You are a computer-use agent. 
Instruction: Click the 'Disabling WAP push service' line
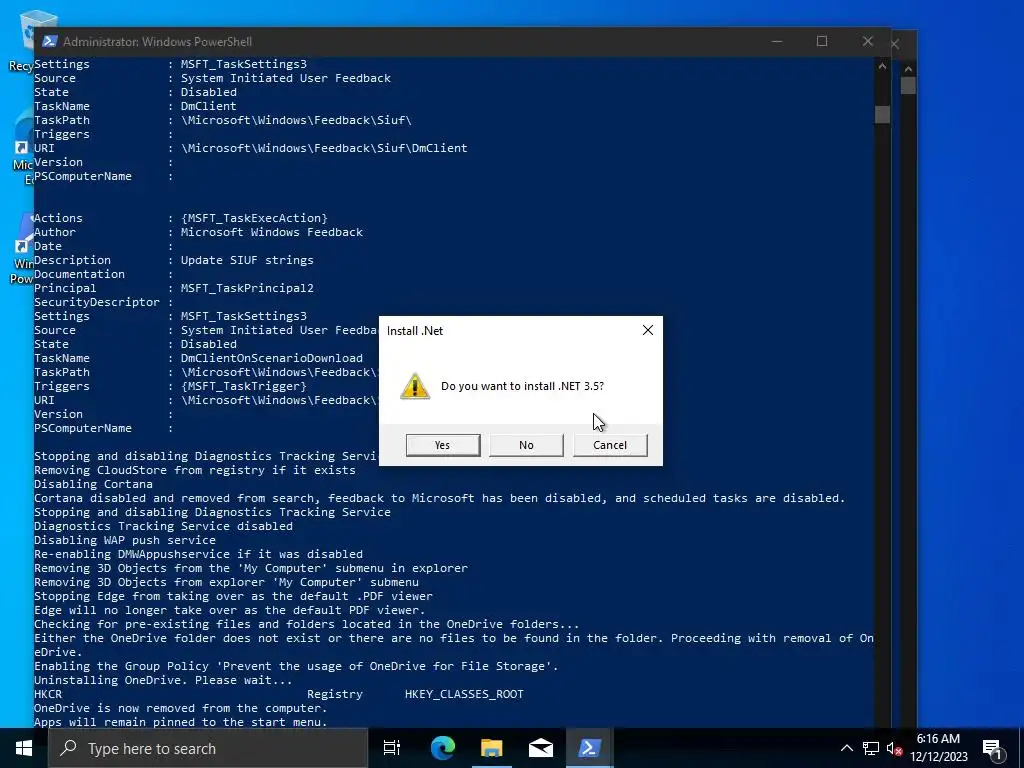pyautogui.click(x=125, y=540)
